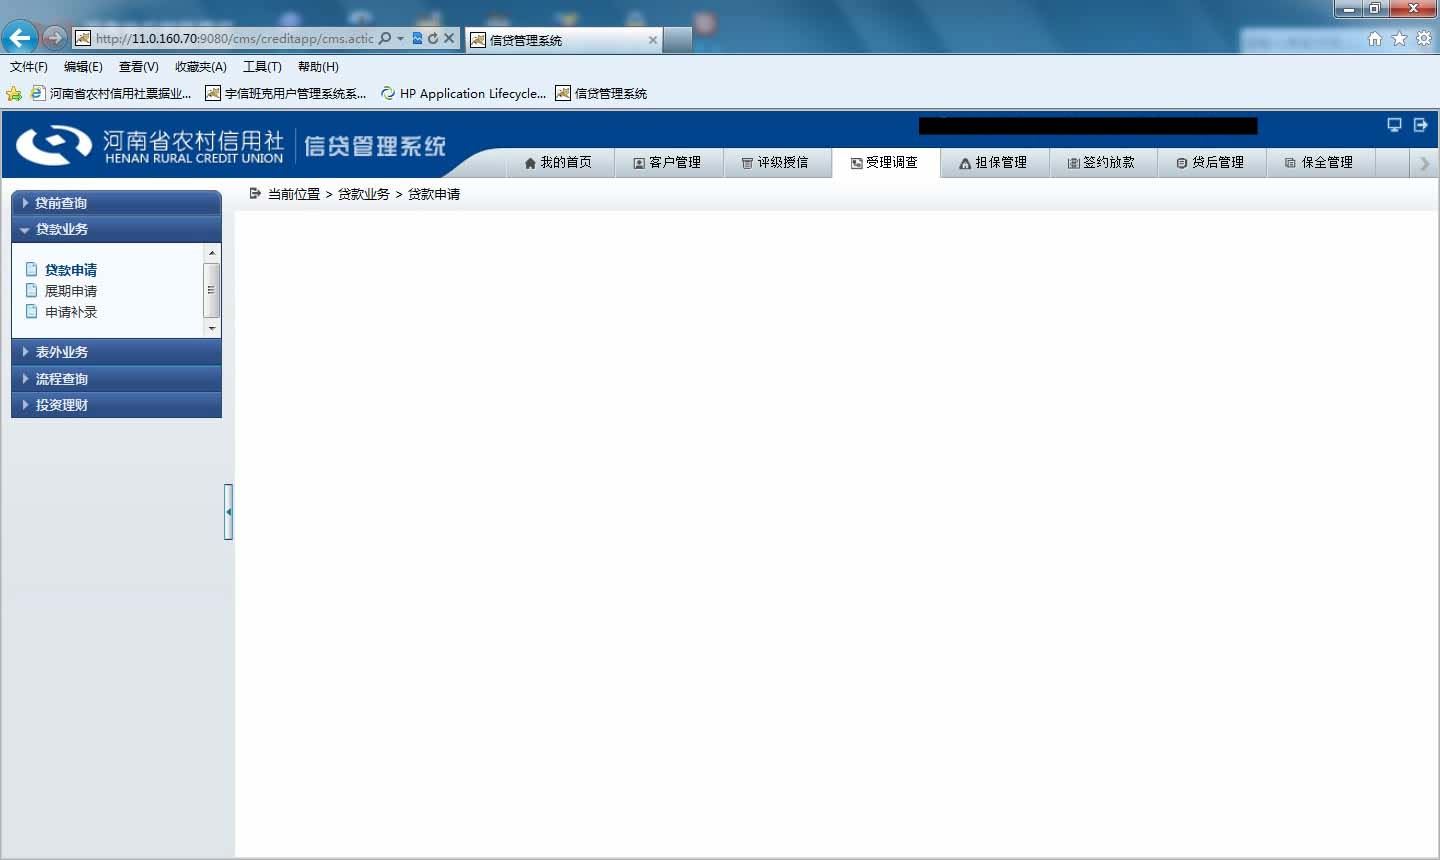Click the compatibility view icon in address bar

pyautogui.click(x=417, y=38)
